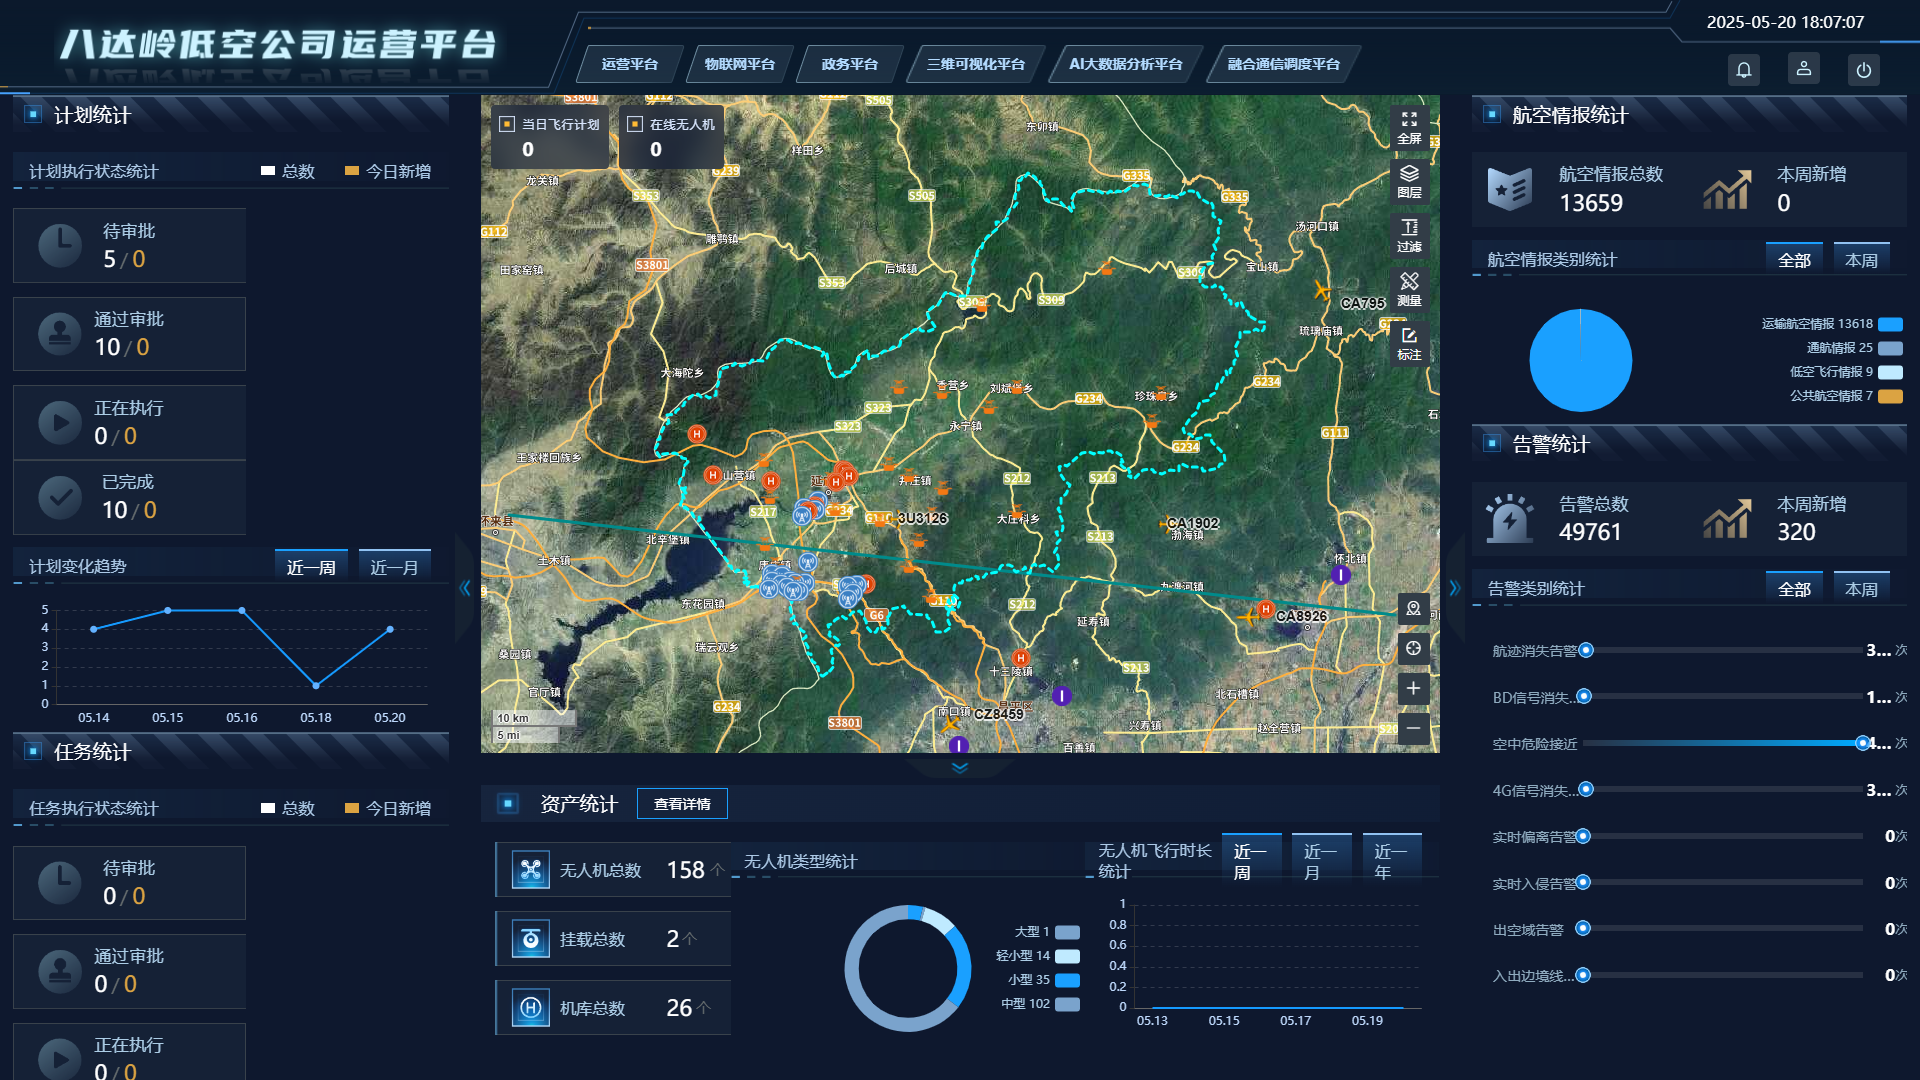Collapse the map using the bottom chevron

tap(960, 768)
